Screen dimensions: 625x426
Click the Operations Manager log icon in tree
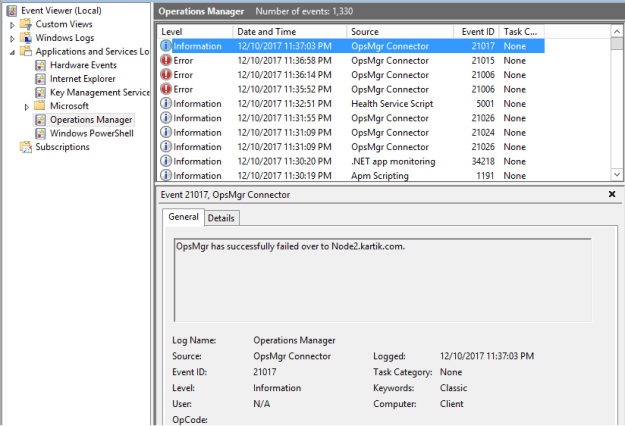tap(40, 120)
